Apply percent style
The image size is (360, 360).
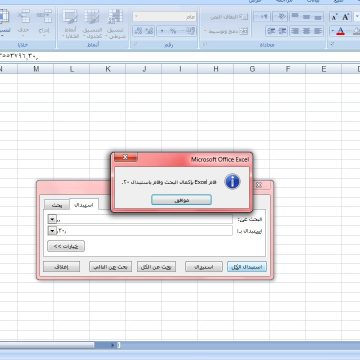(173, 31)
